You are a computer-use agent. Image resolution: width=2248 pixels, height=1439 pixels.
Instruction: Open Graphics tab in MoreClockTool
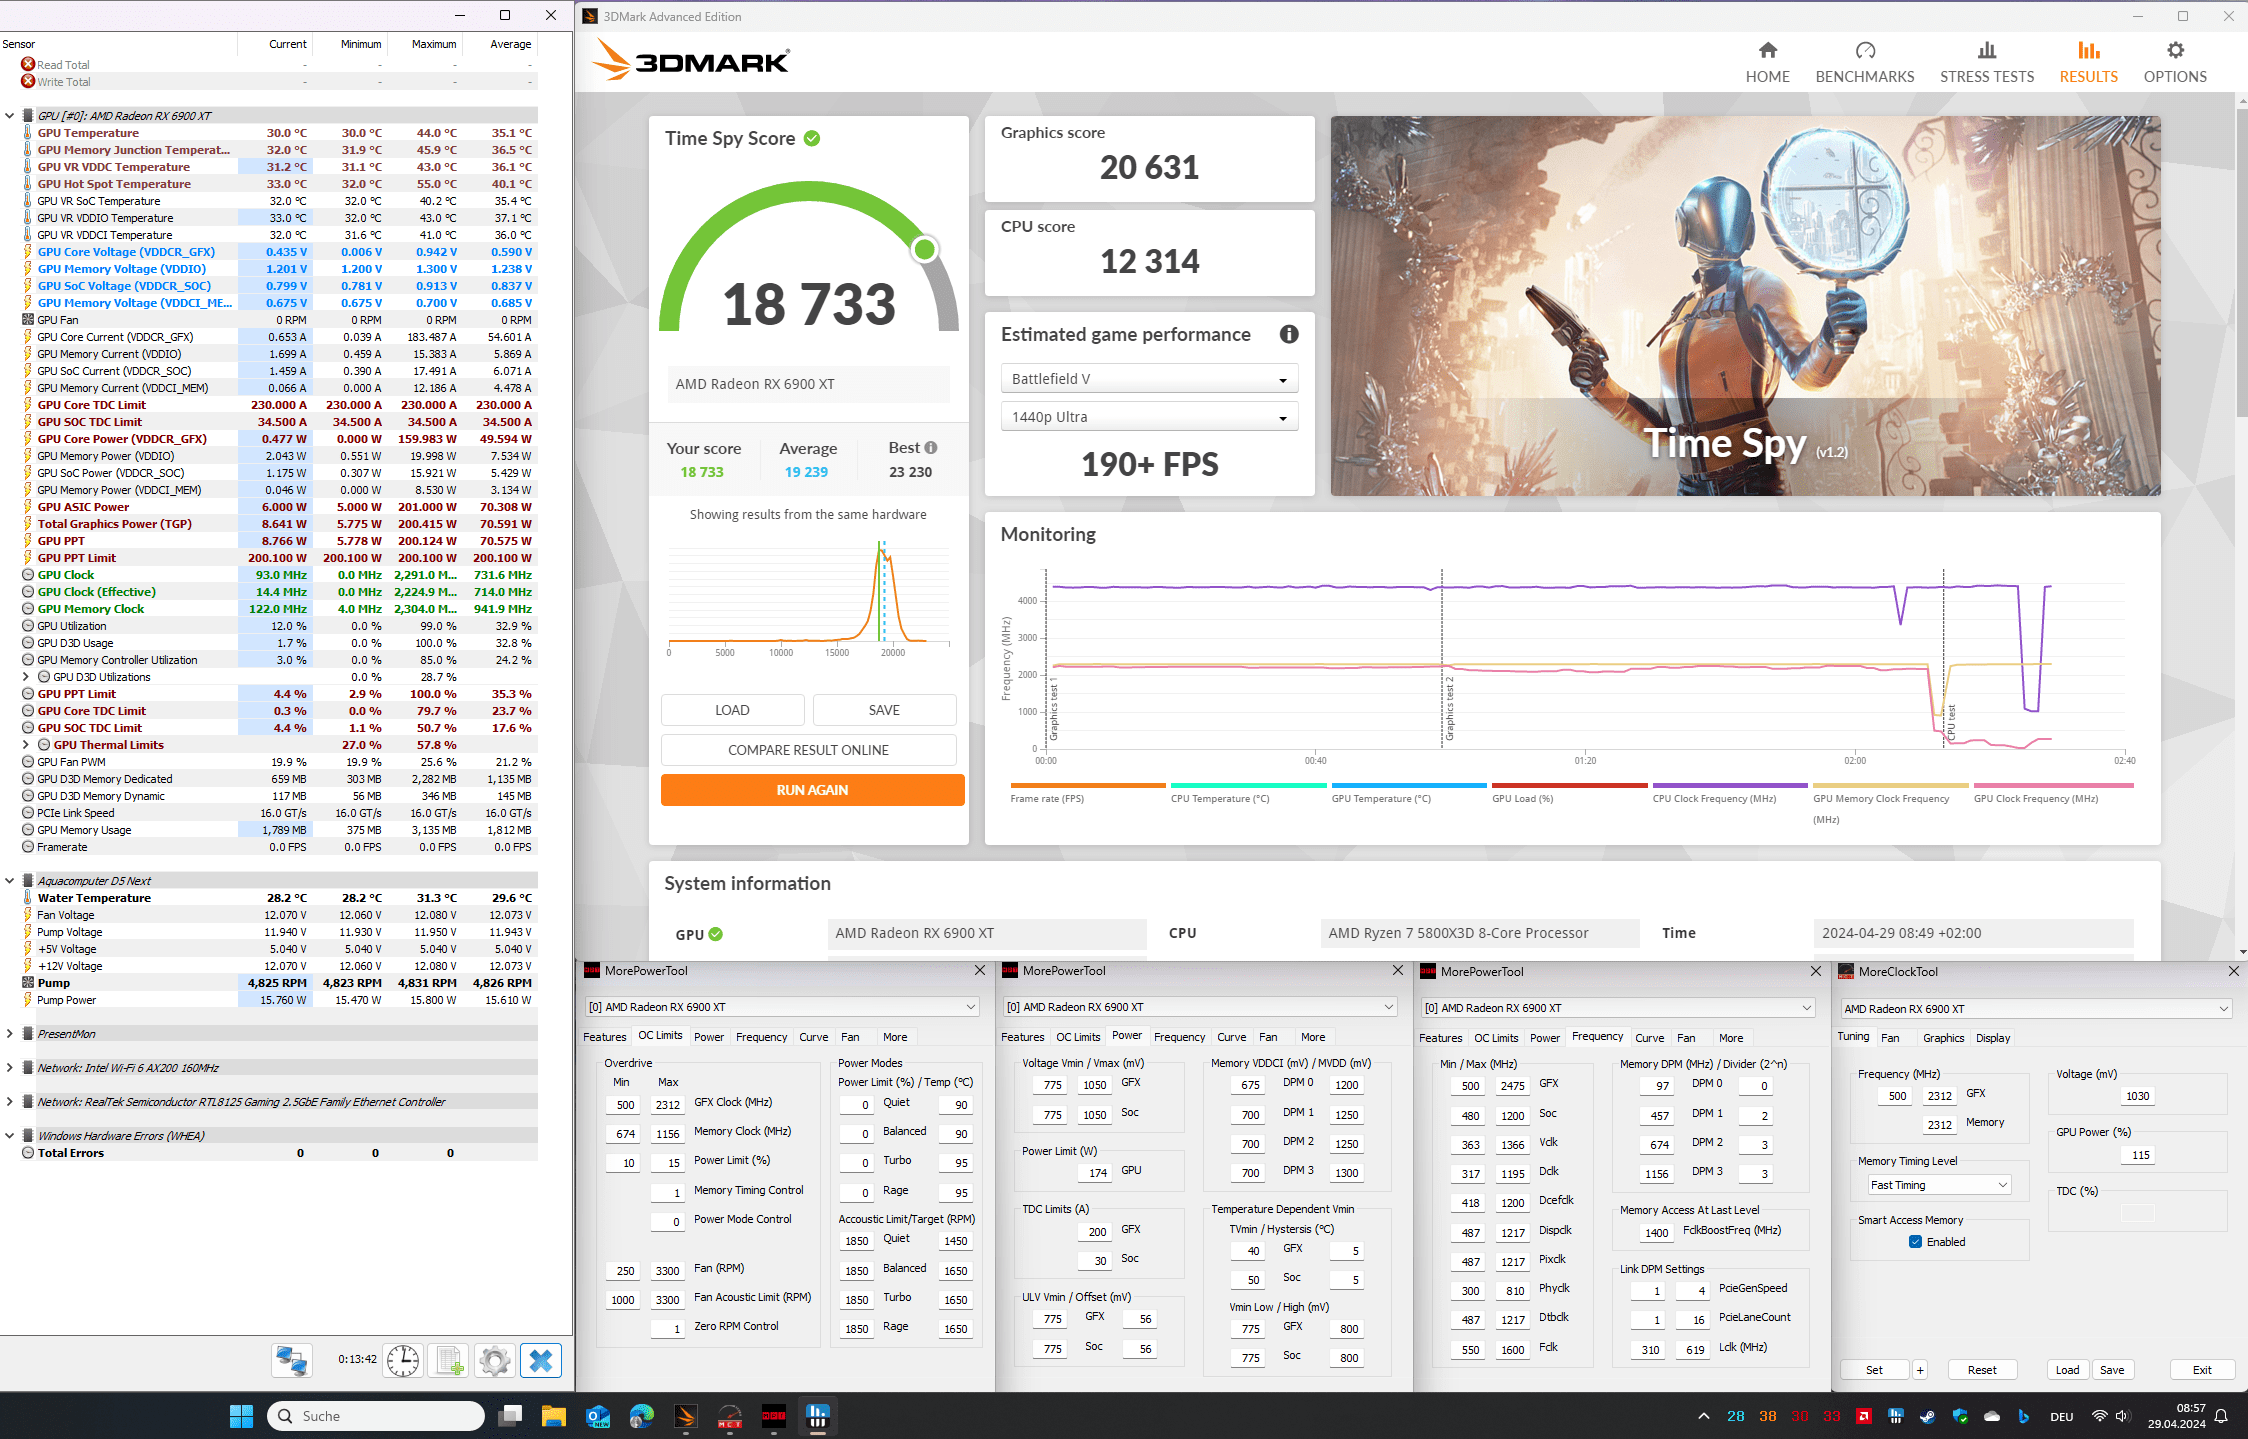[x=1943, y=1038]
